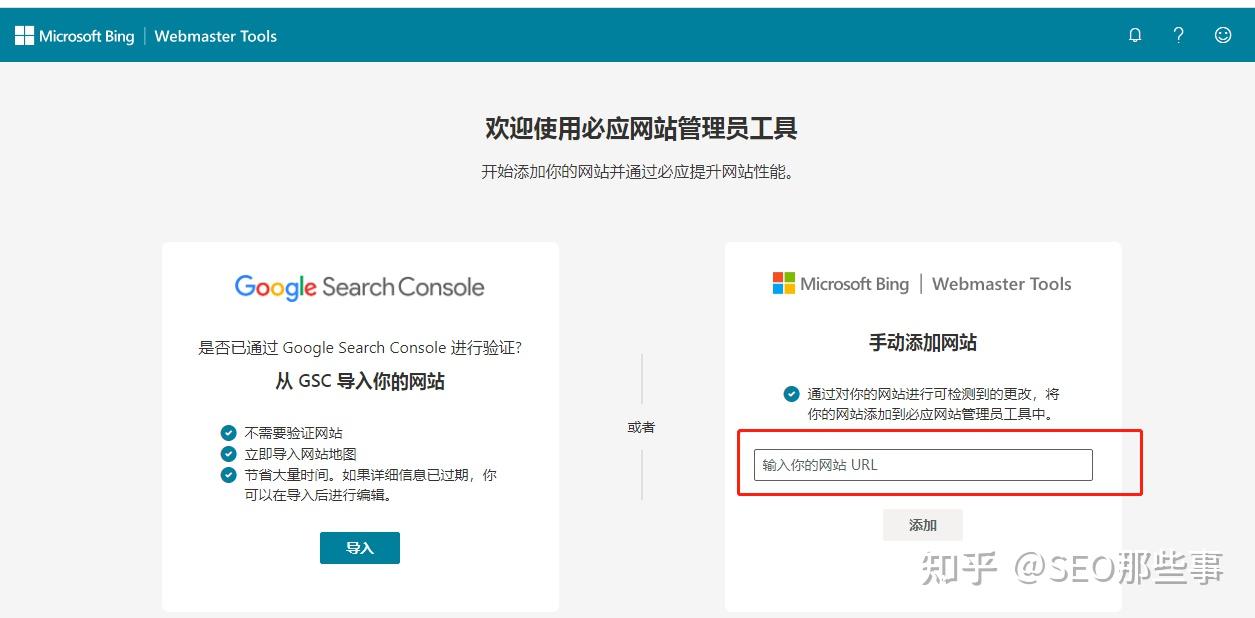This screenshot has height=618, width=1255.
Task: Click the checkmark beside 通过对你的网站进行可检测到的更改
Action: pyautogui.click(x=791, y=394)
